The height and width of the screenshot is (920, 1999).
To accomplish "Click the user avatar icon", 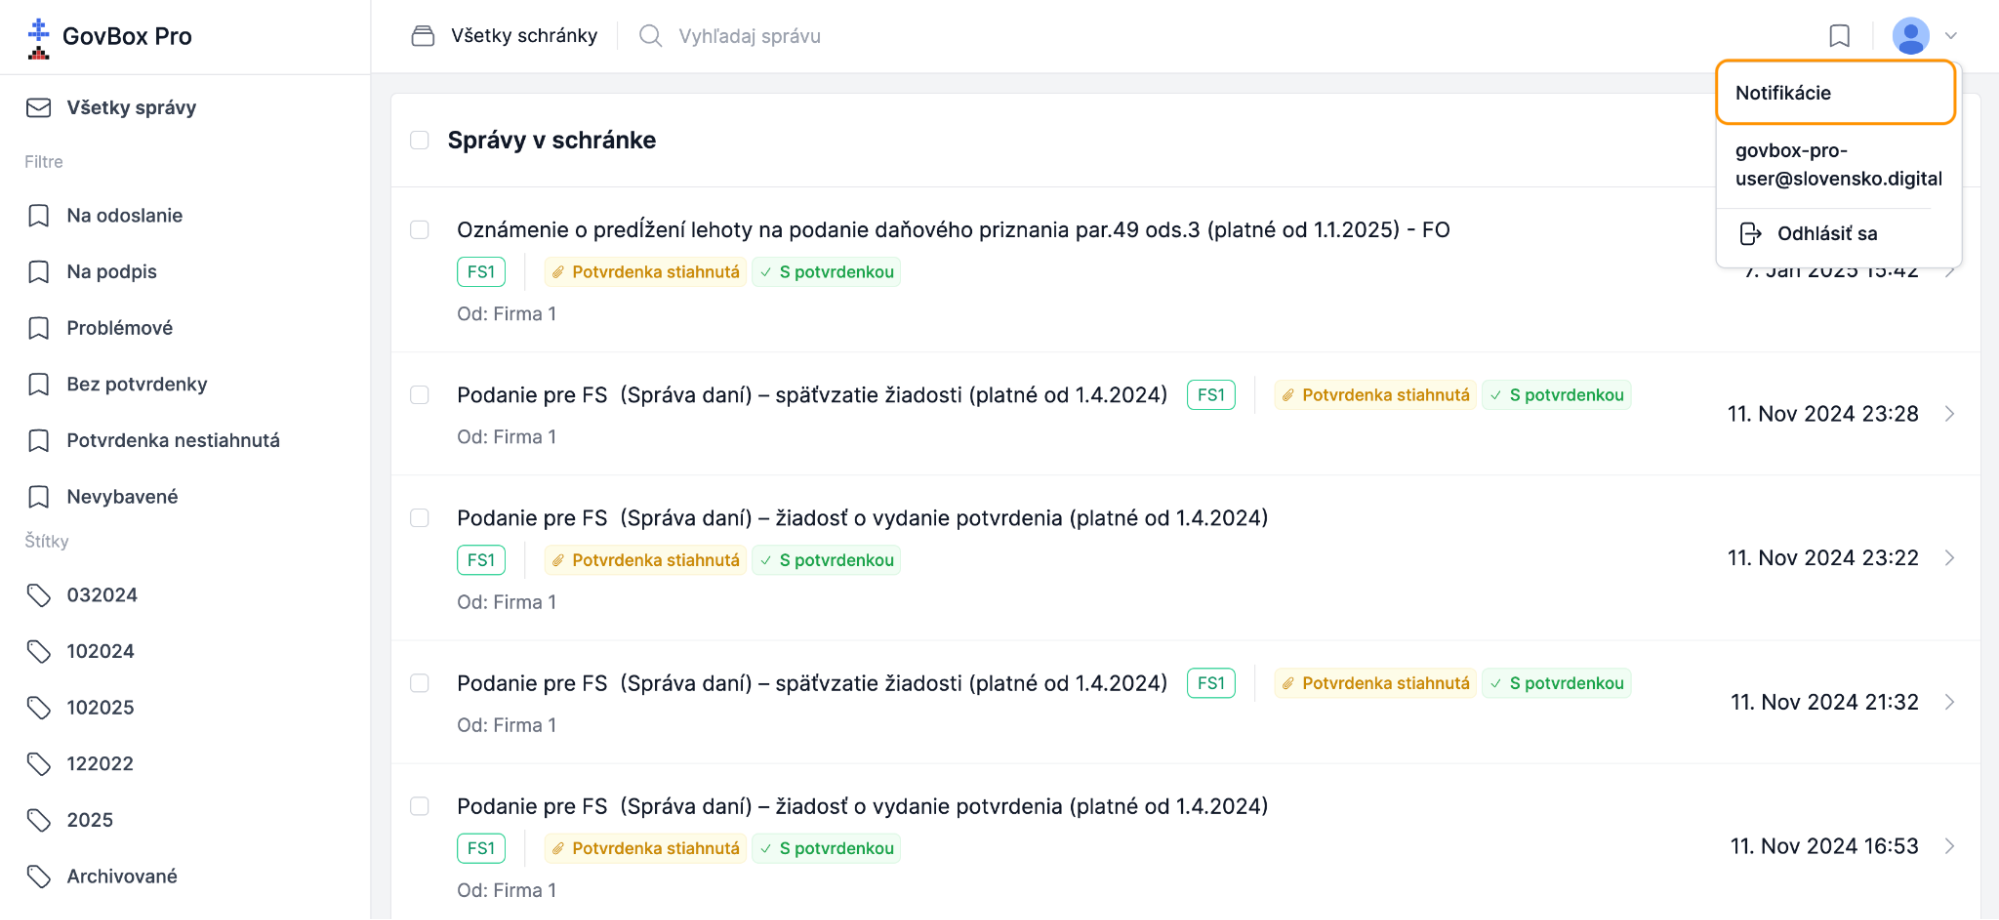I will pos(1910,36).
